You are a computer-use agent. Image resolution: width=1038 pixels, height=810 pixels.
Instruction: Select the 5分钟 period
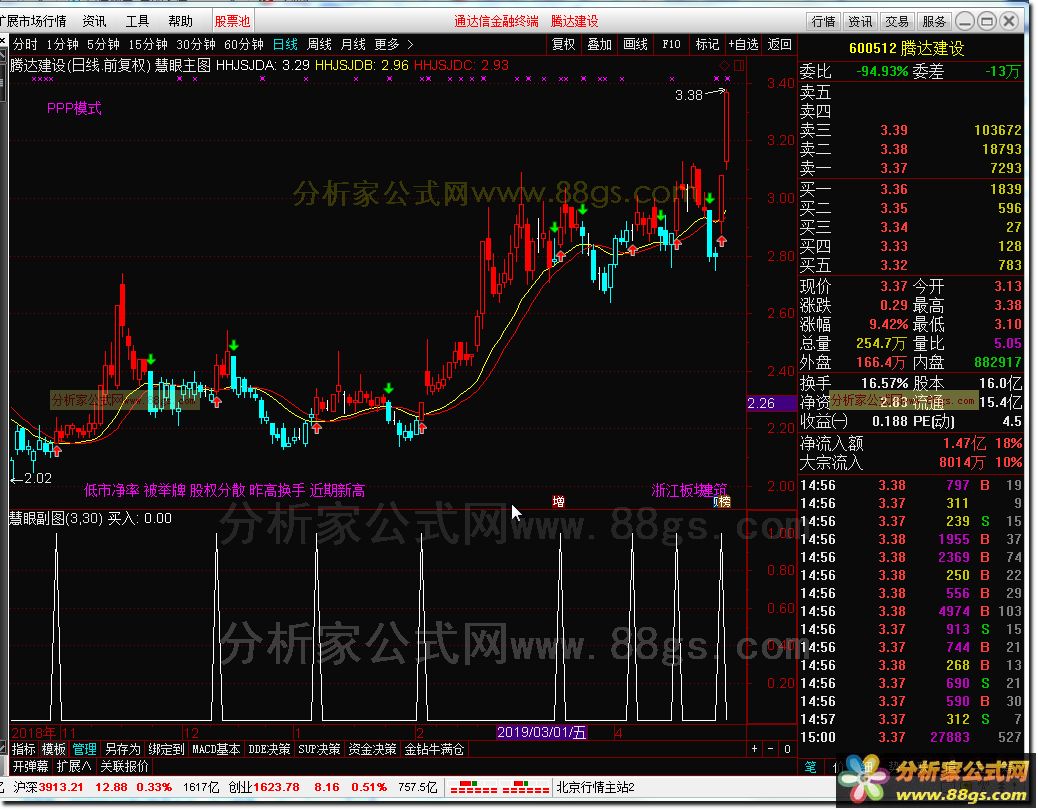[103, 44]
